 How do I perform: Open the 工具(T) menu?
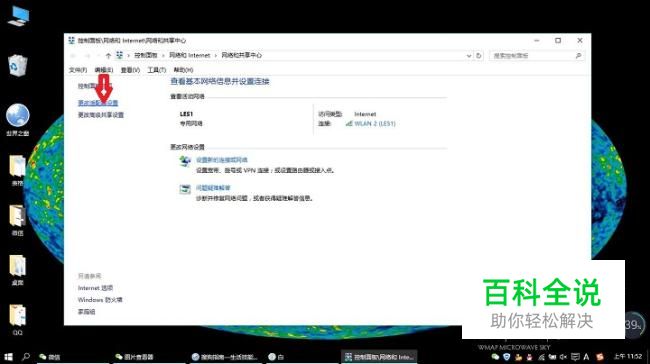[157, 70]
